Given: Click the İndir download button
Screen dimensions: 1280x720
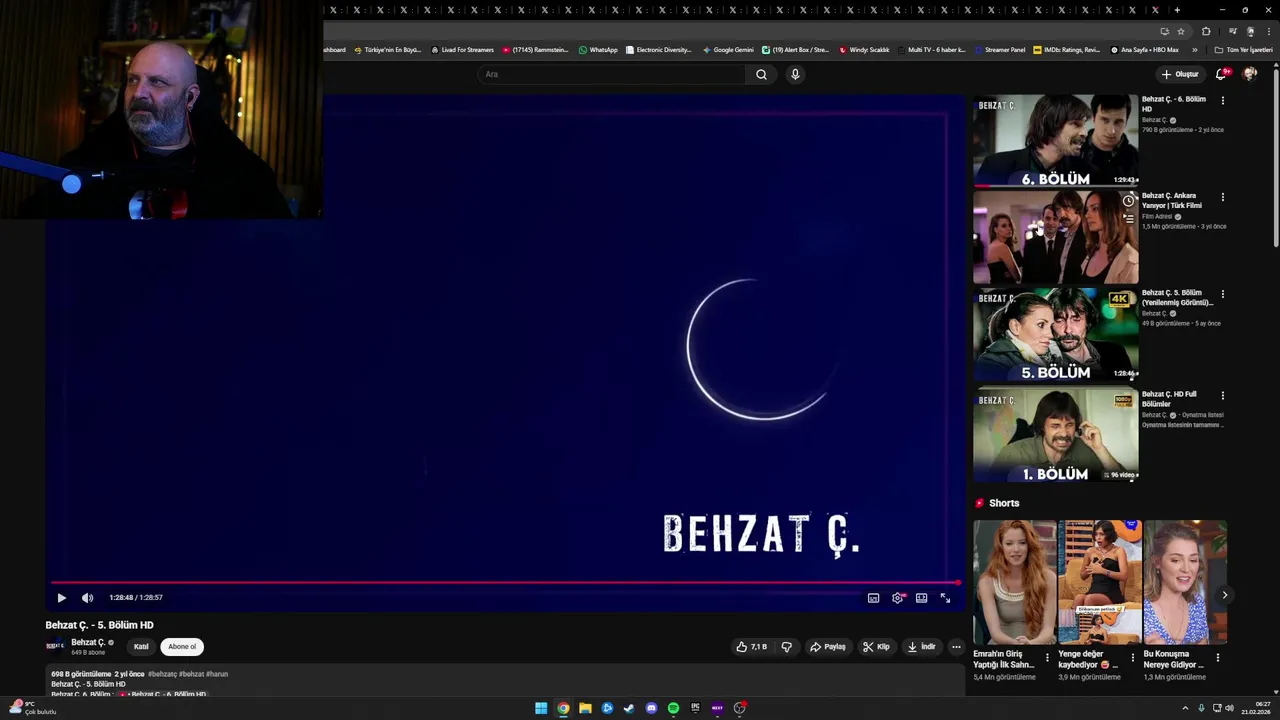Looking at the screenshot, I should coord(921,647).
